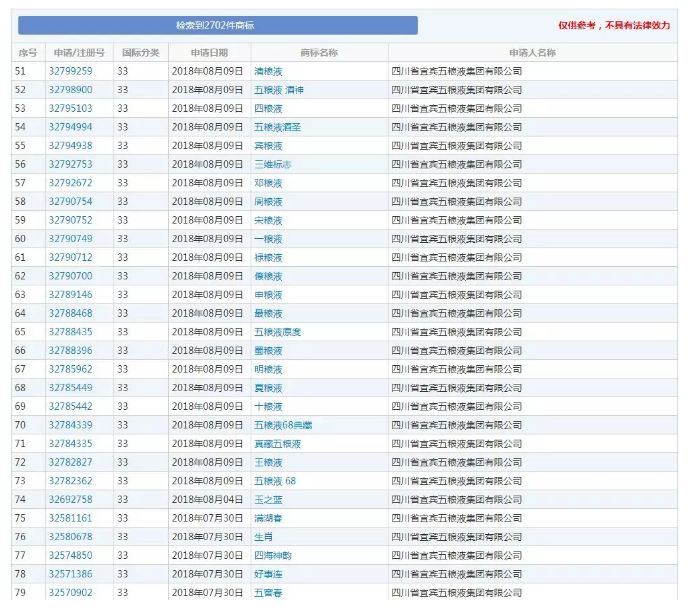The height and width of the screenshot is (611, 688).
Task: Click the 国际分类 column header
Action: (x=140, y=53)
